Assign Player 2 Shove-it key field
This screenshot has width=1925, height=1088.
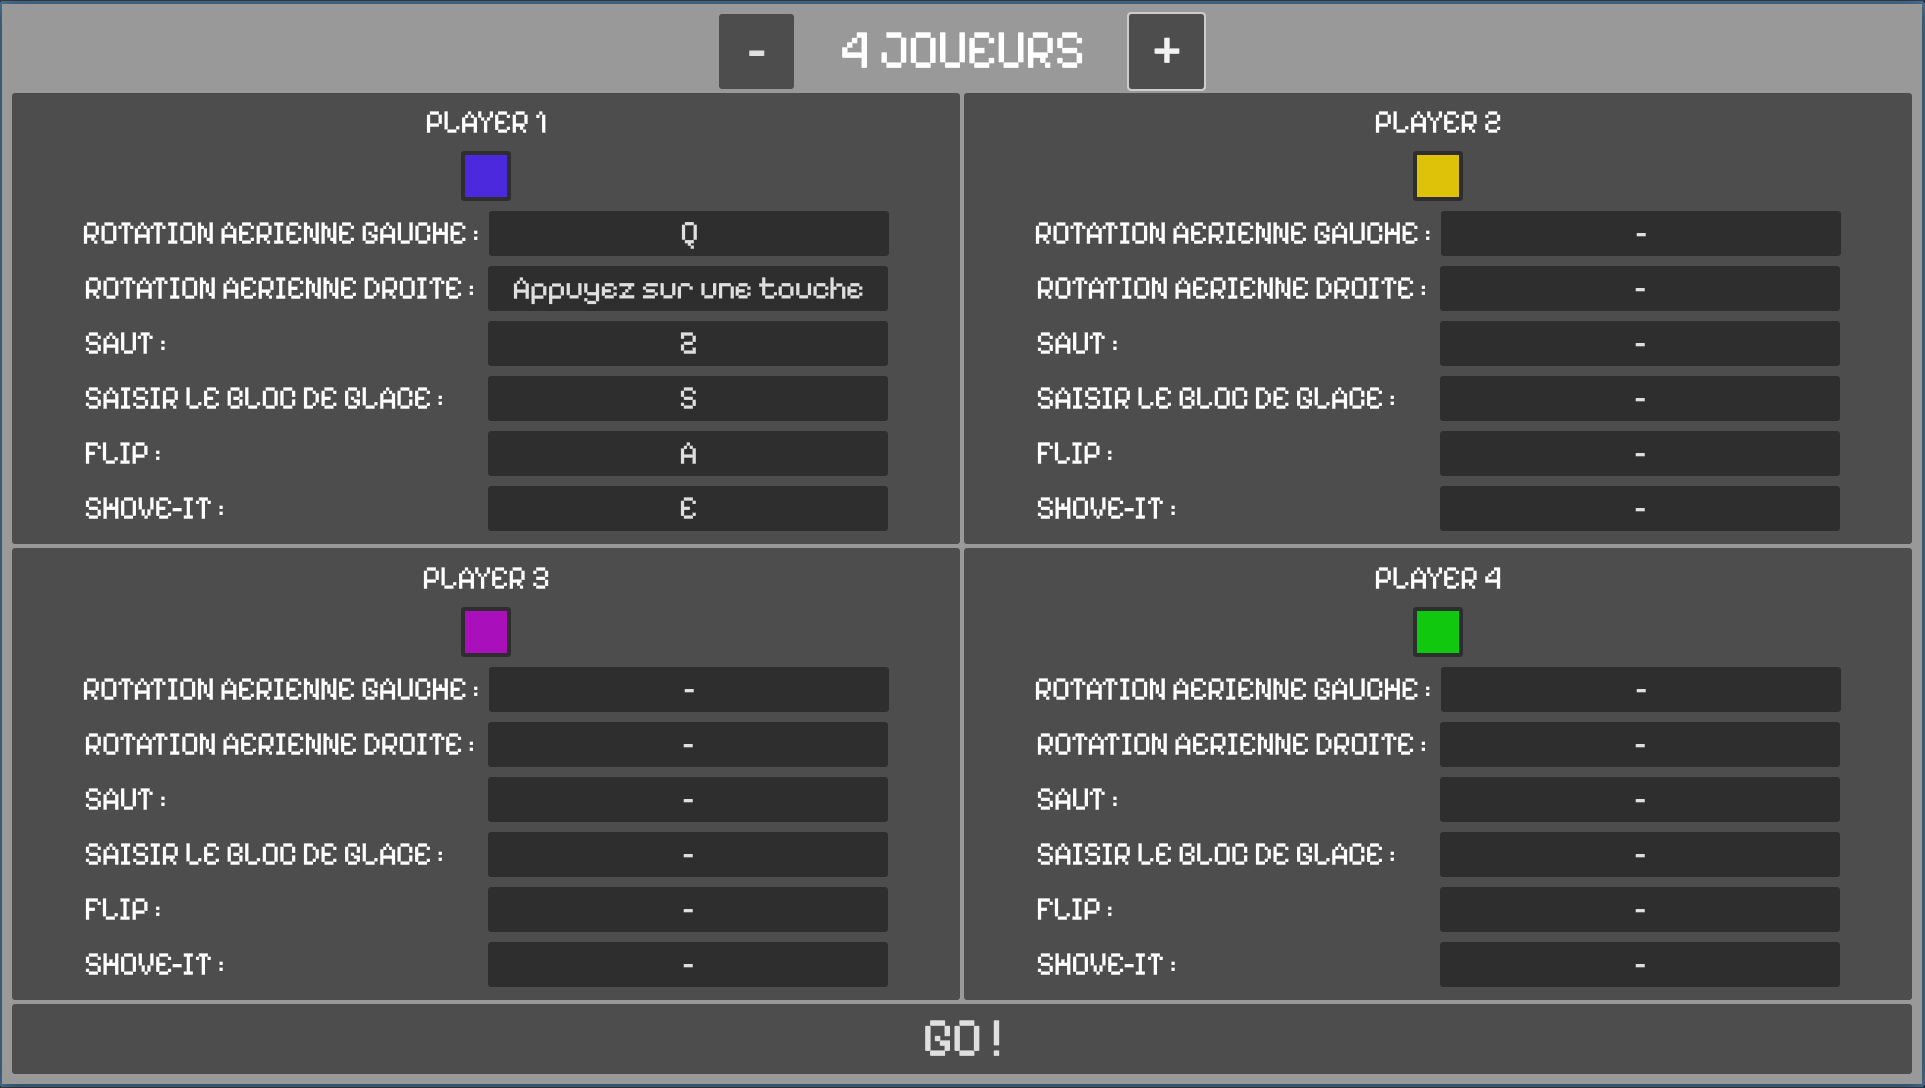(1640, 508)
